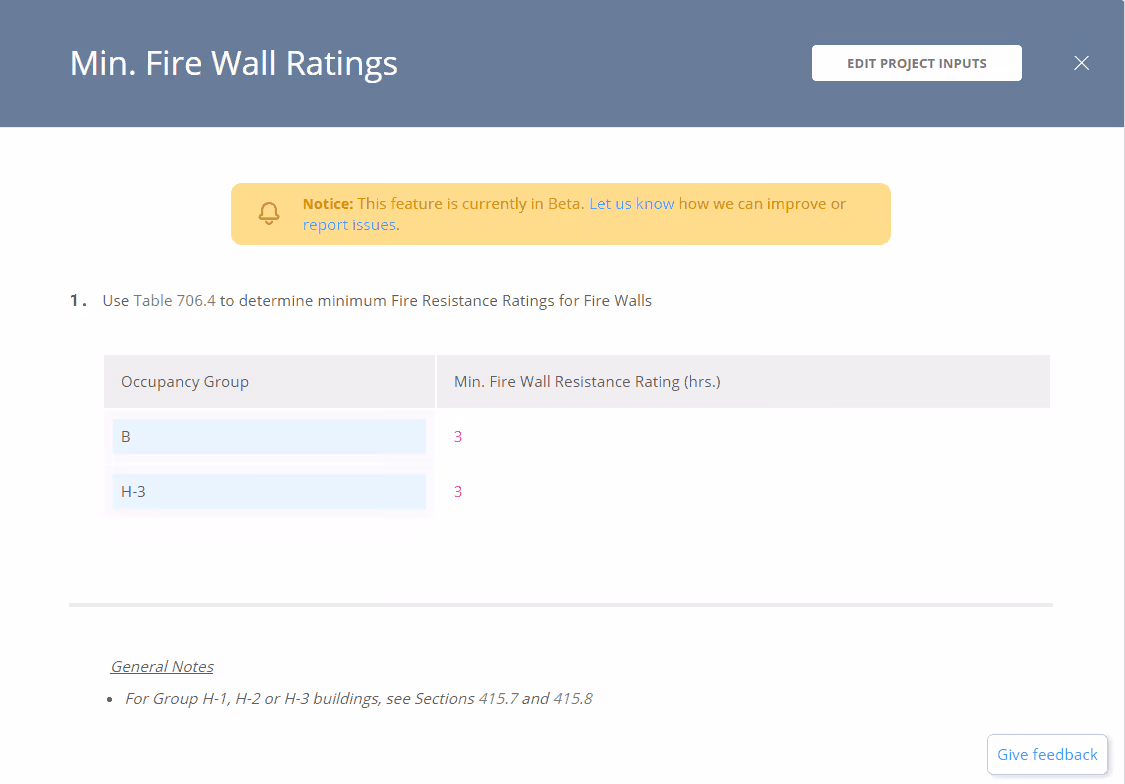Click the rating value 3 for group H-3
The image size is (1125, 784).
(458, 491)
